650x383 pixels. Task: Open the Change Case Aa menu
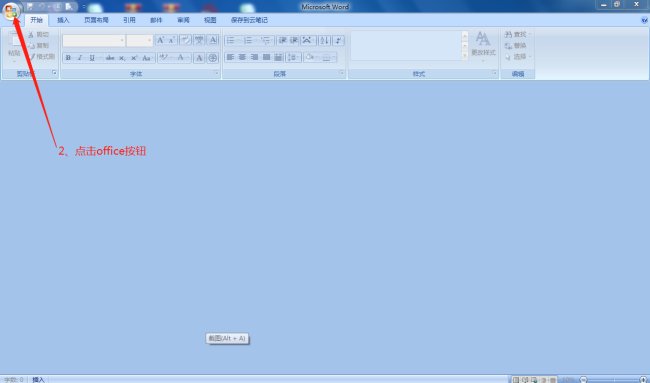[x=146, y=58]
